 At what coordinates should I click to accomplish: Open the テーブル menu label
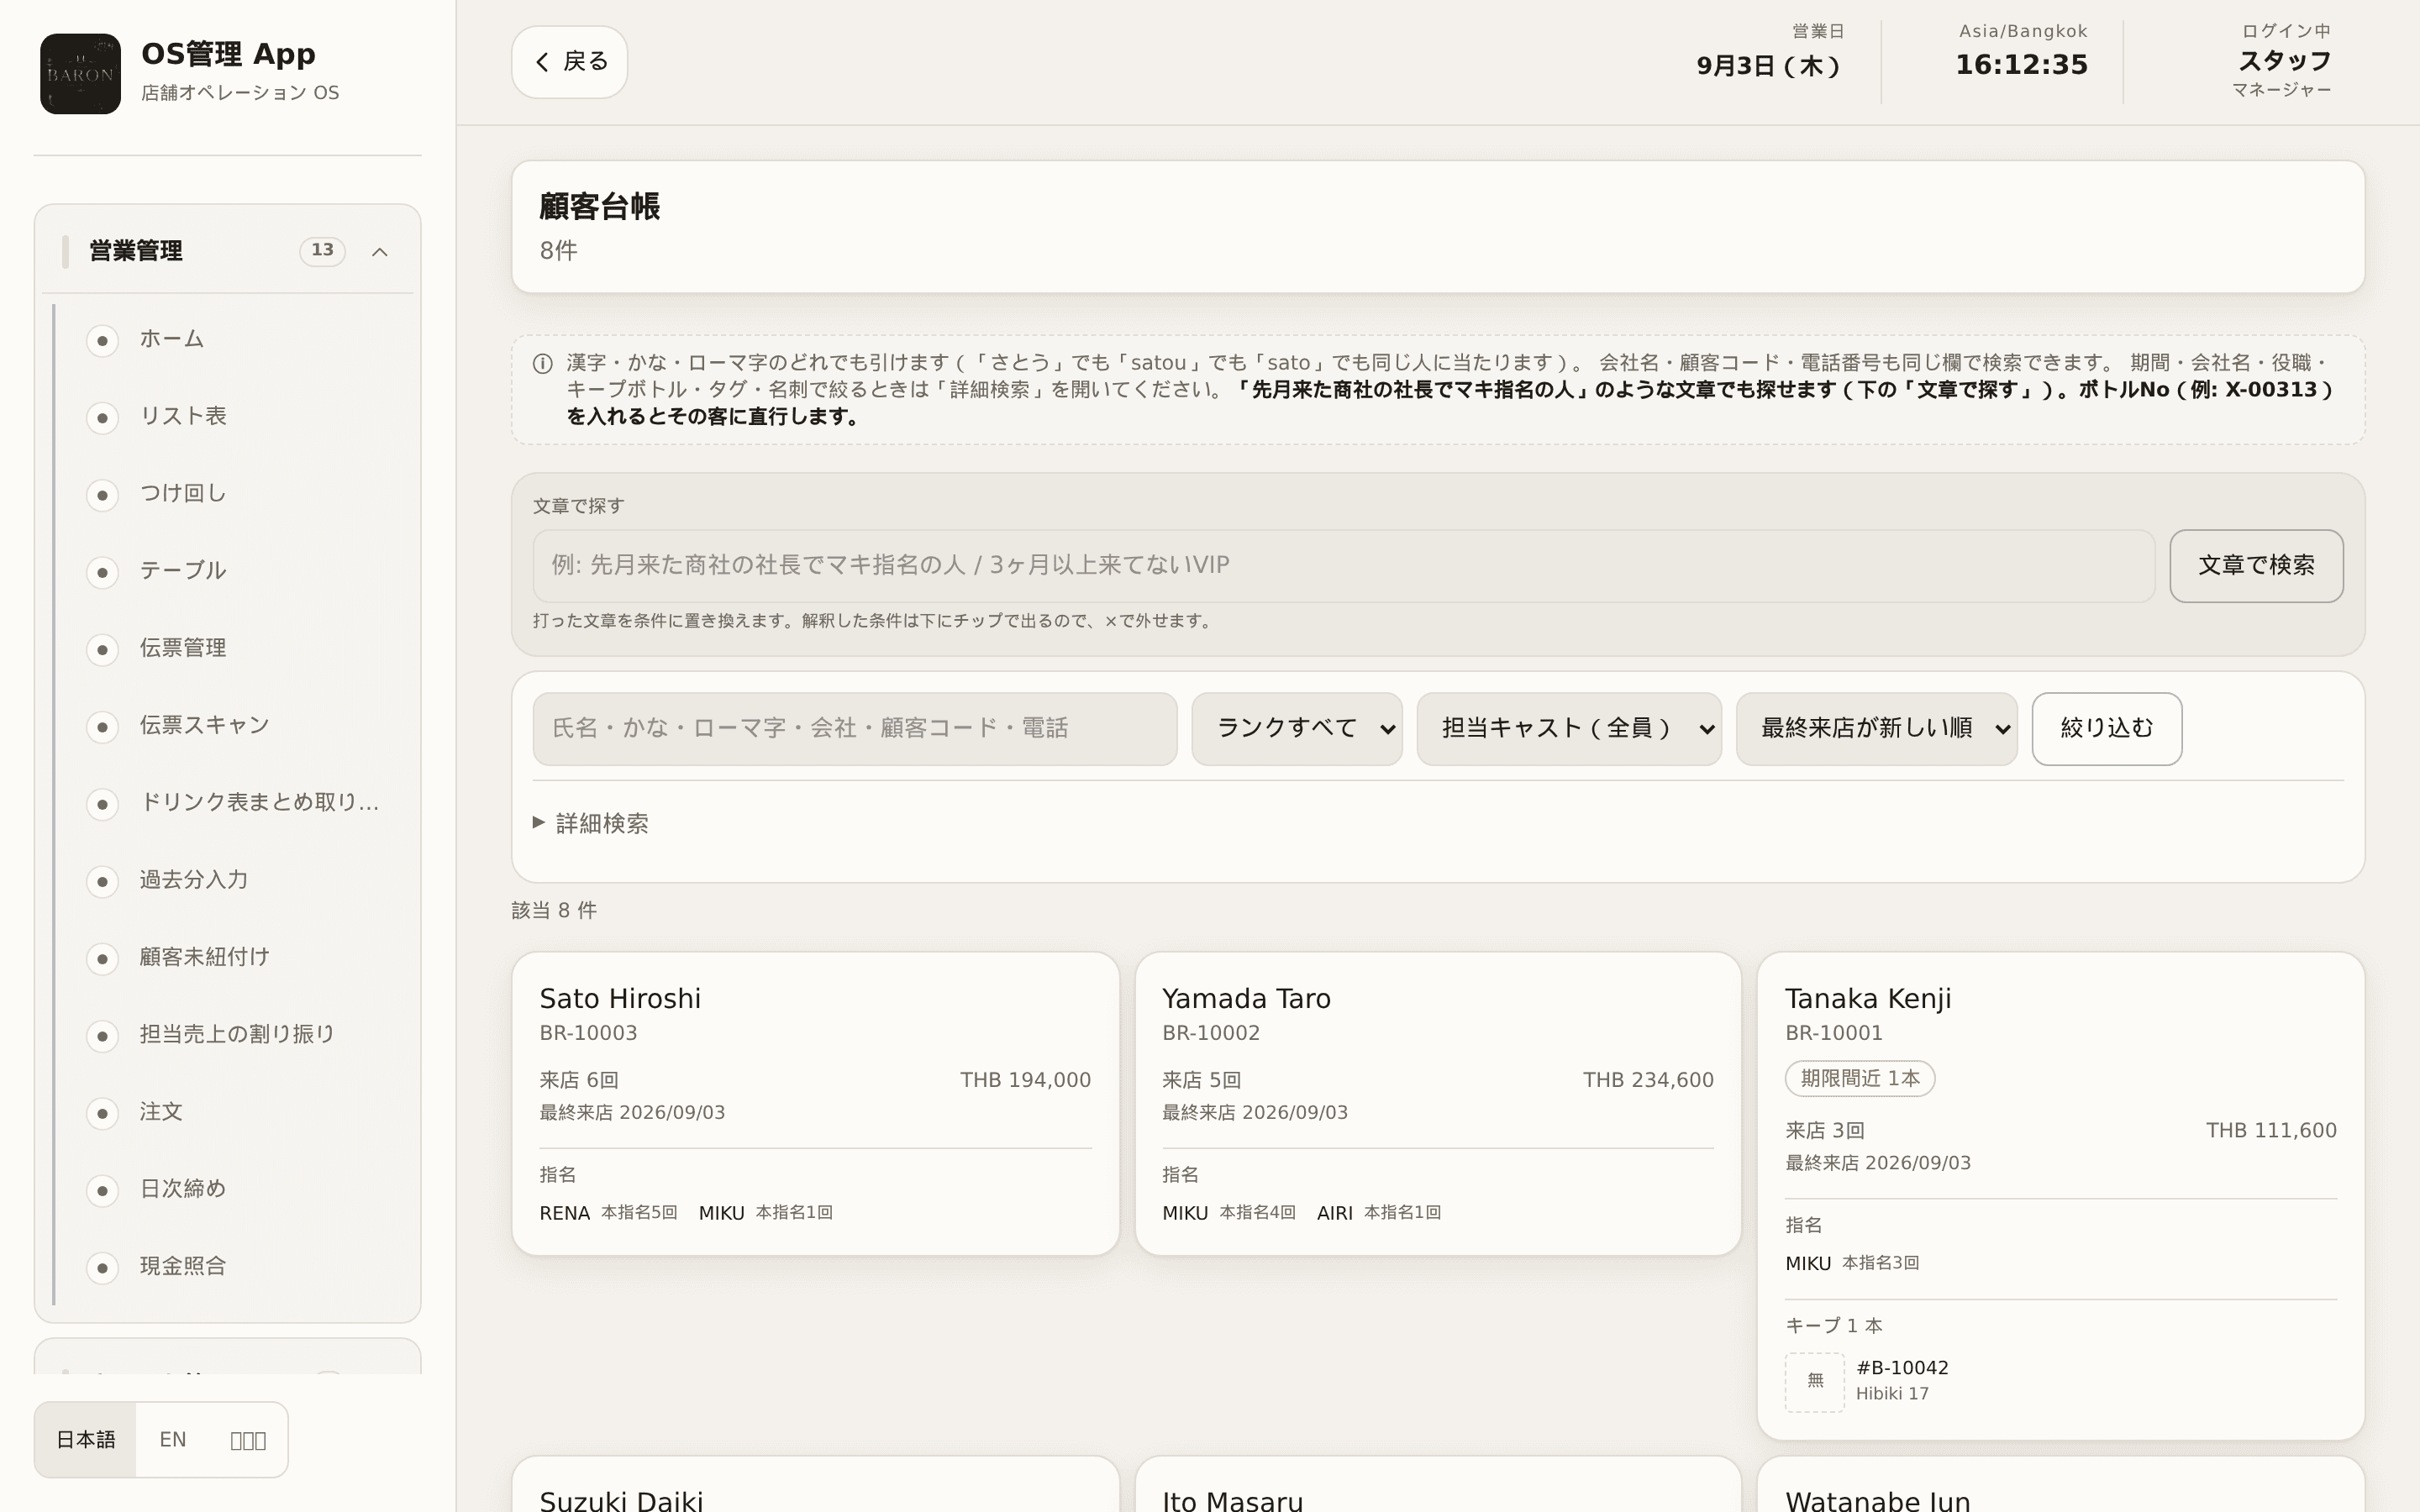tap(183, 571)
